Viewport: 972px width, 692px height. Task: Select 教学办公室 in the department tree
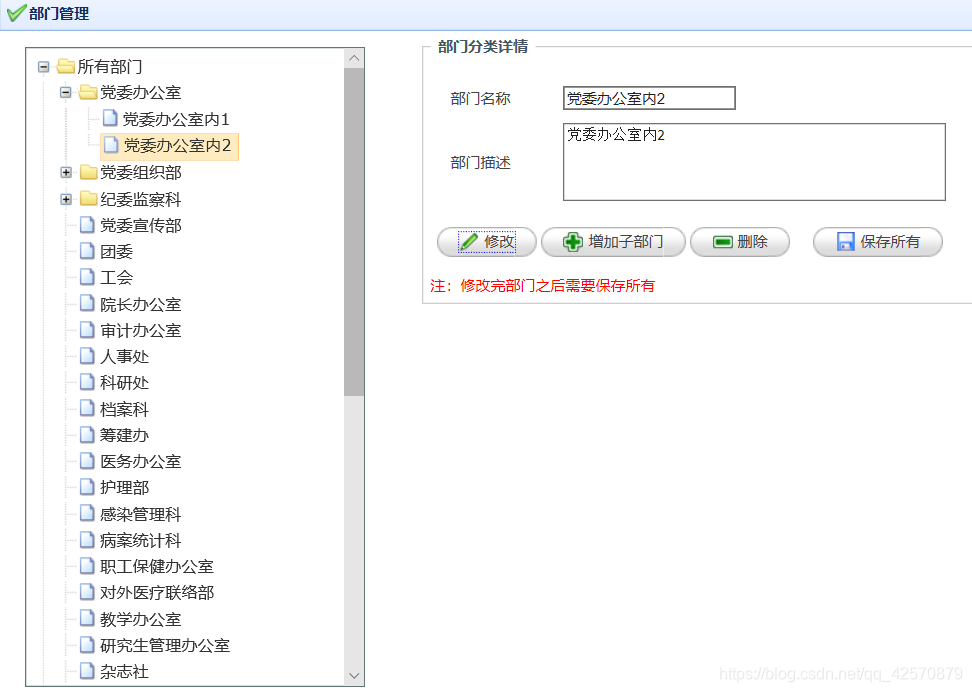click(x=141, y=619)
